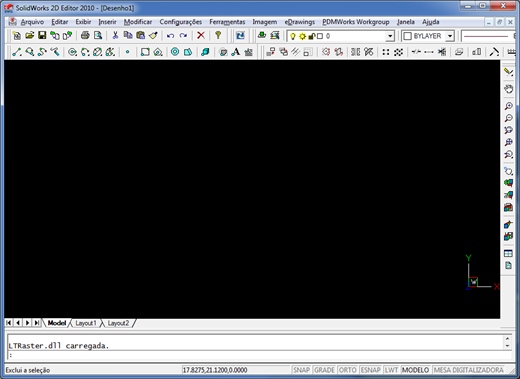Select the Donut drawing tool
This screenshot has height=379, width=520.
tap(175, 52)
